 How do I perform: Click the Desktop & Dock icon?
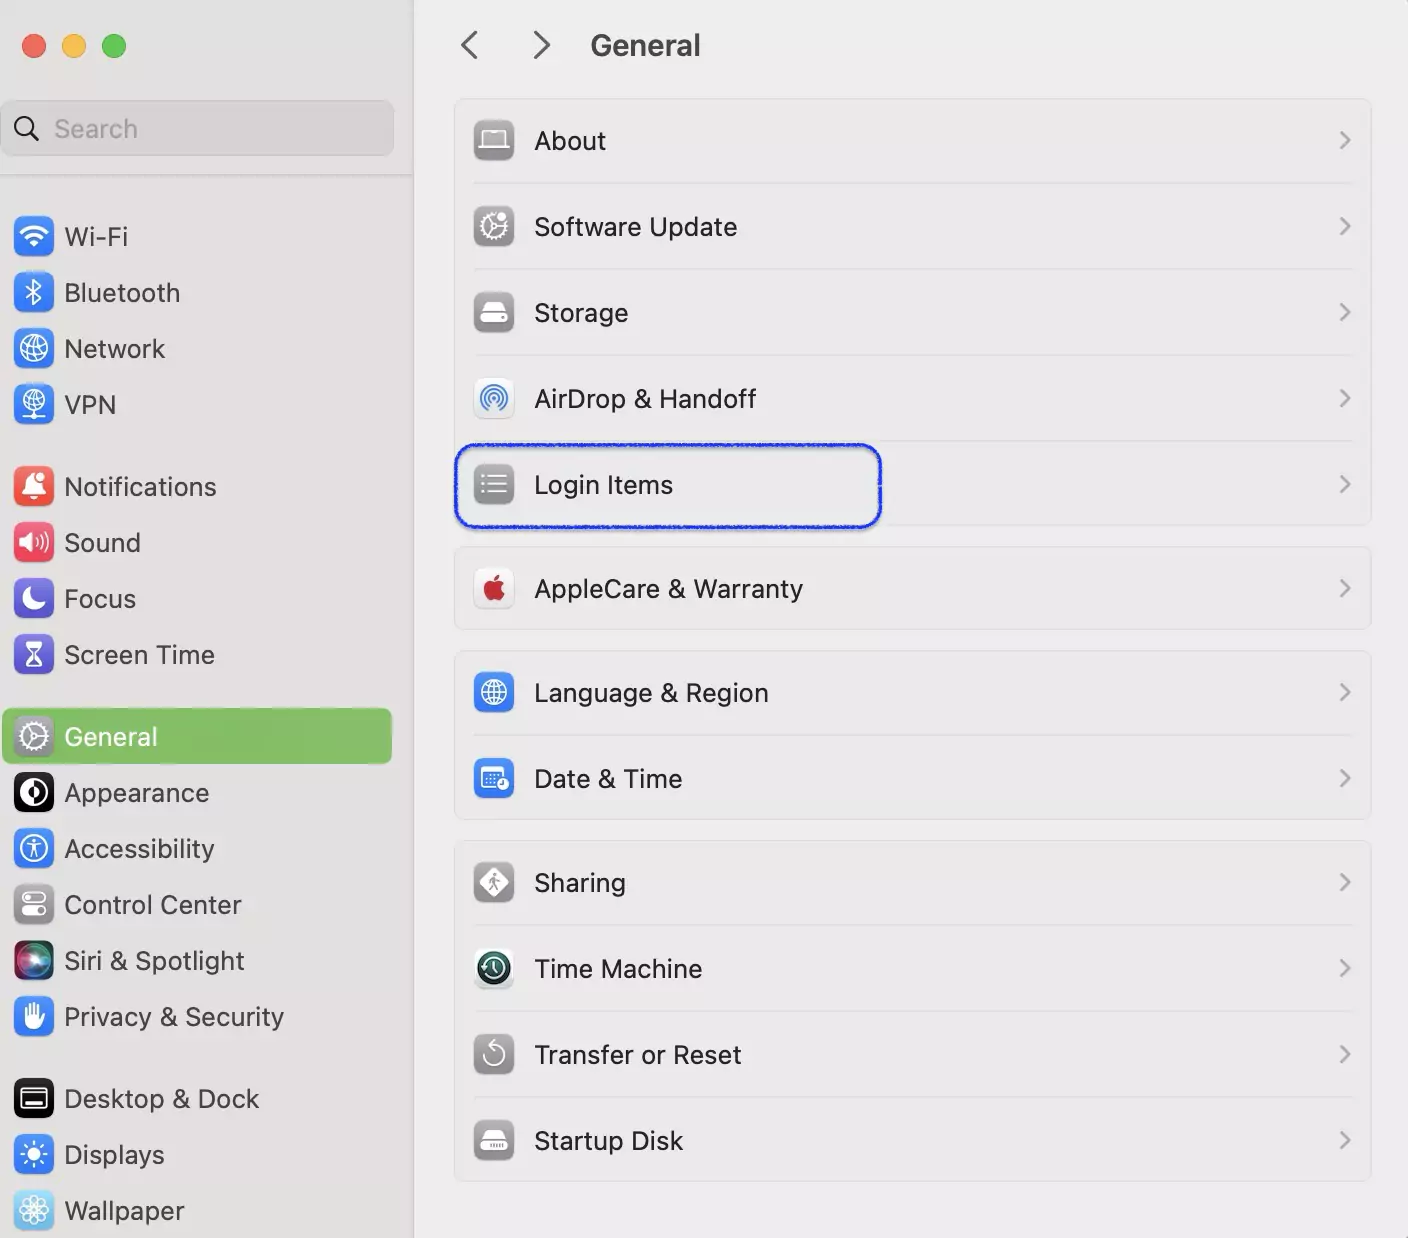34,1099
